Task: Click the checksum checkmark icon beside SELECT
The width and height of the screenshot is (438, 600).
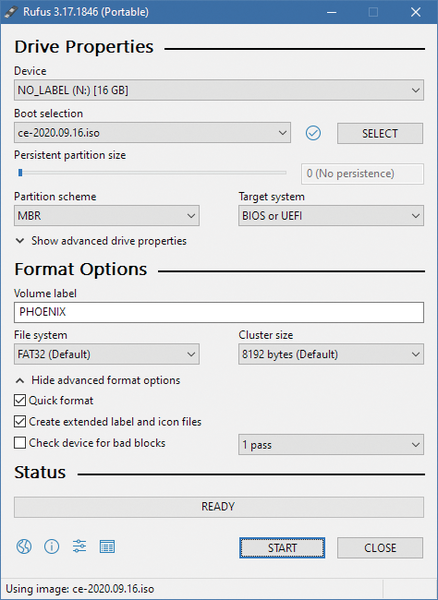Action: pyautogui.click(x=313, y=133)
